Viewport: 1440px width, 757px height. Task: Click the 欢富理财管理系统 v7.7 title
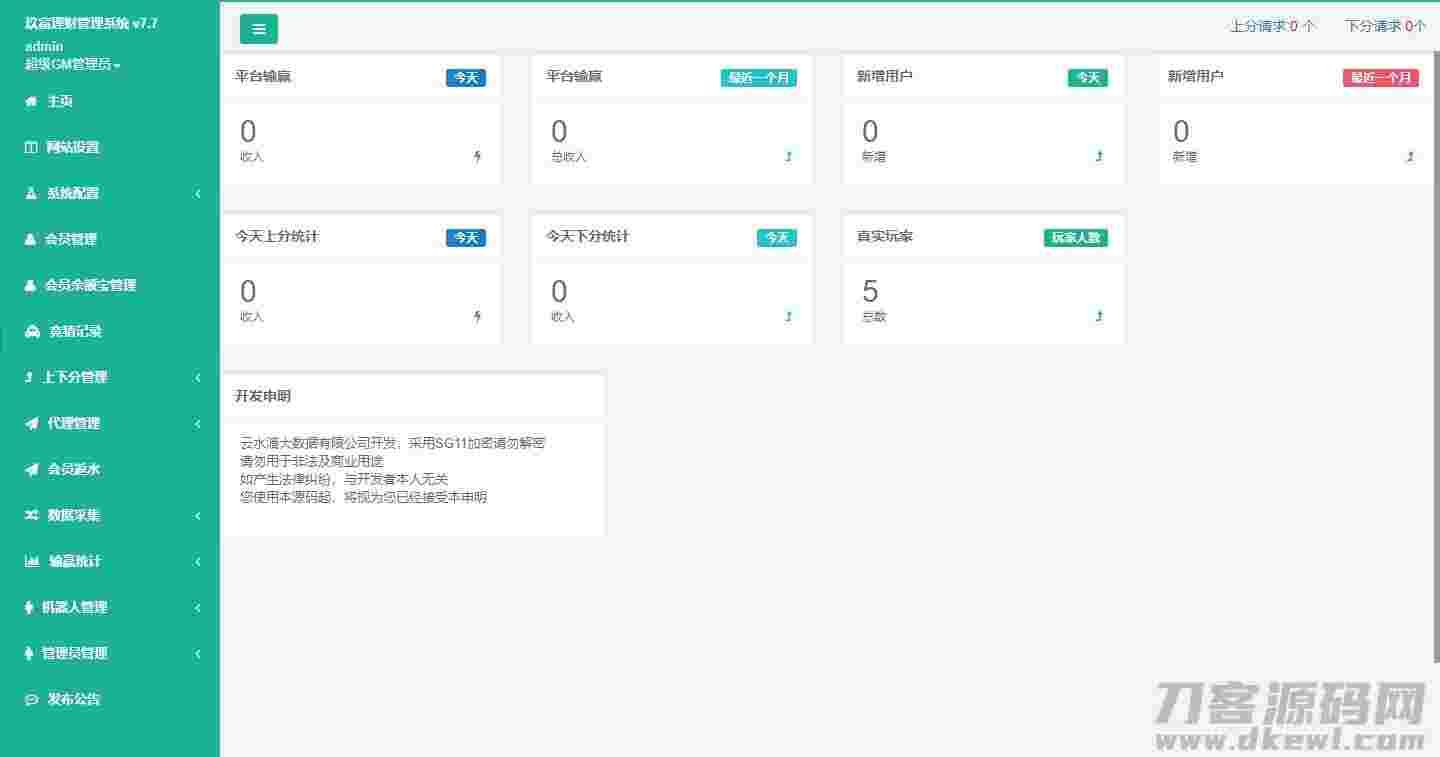[x=91, y=23]
